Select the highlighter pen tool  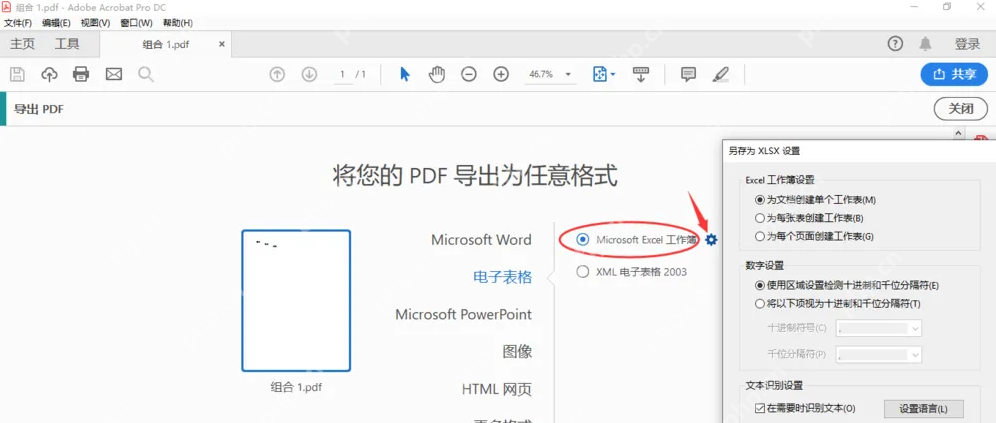[x=720, y=74]
